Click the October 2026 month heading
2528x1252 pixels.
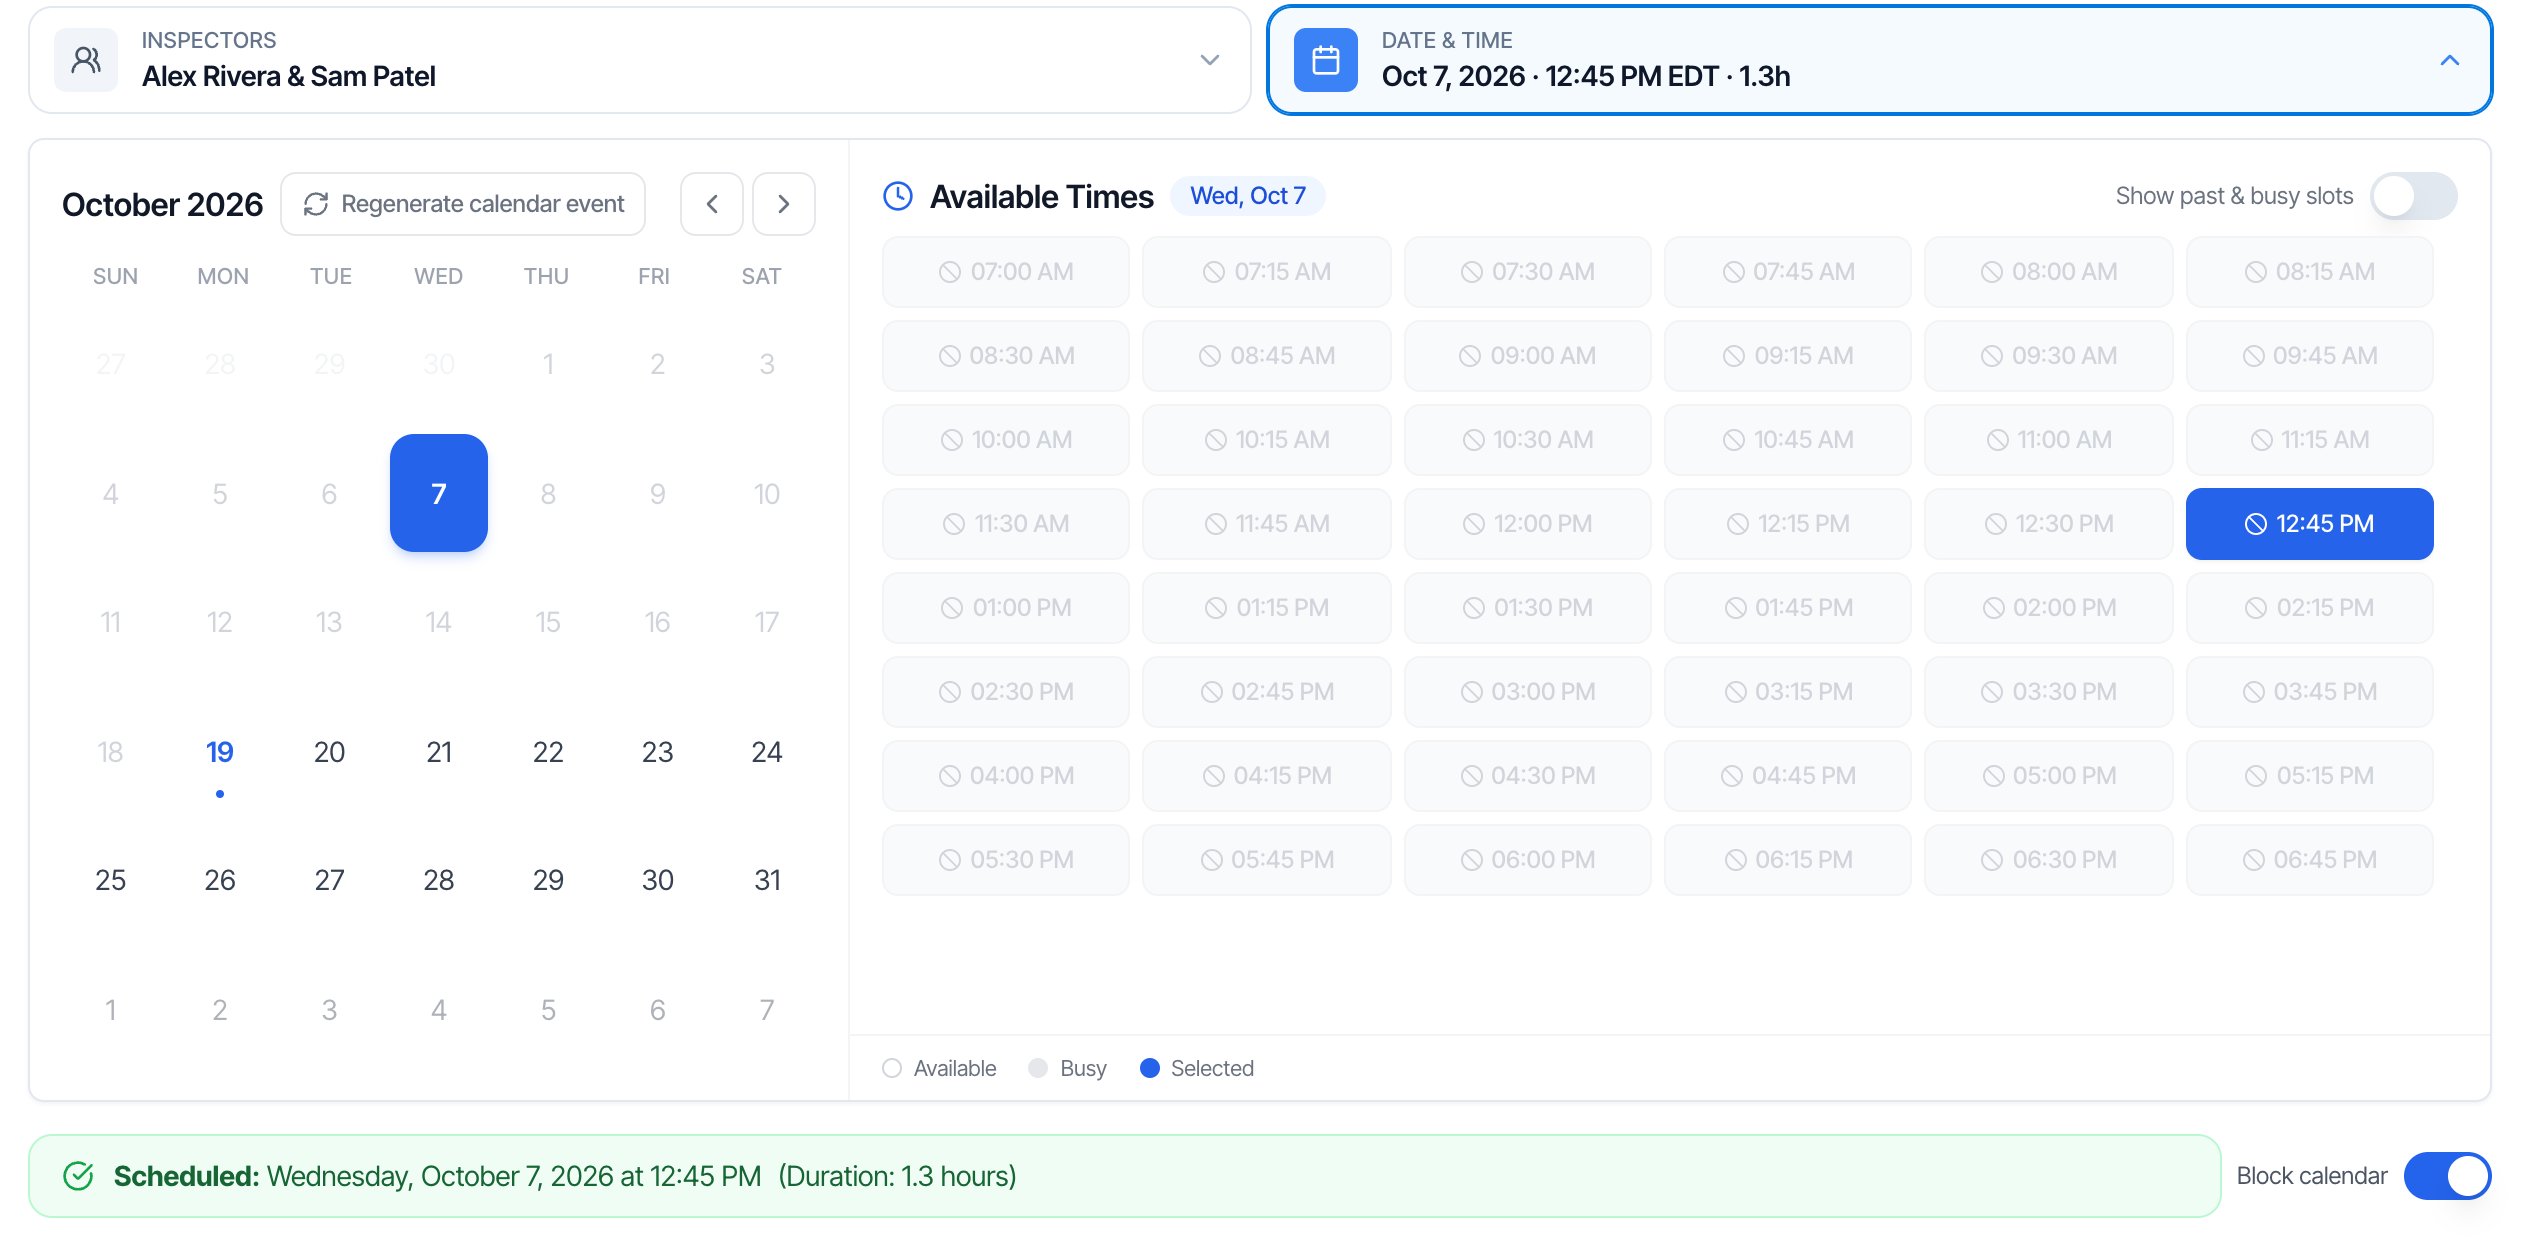point(162,204)
